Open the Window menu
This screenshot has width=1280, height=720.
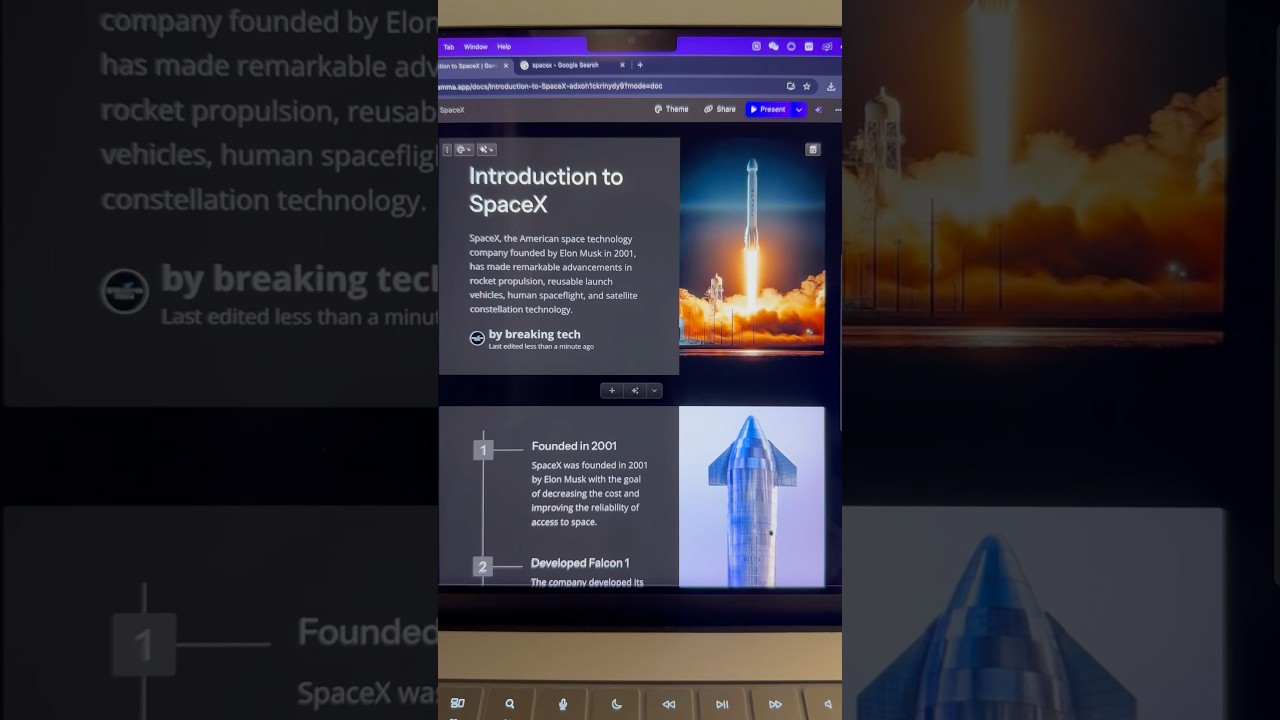tap(475, 47)
